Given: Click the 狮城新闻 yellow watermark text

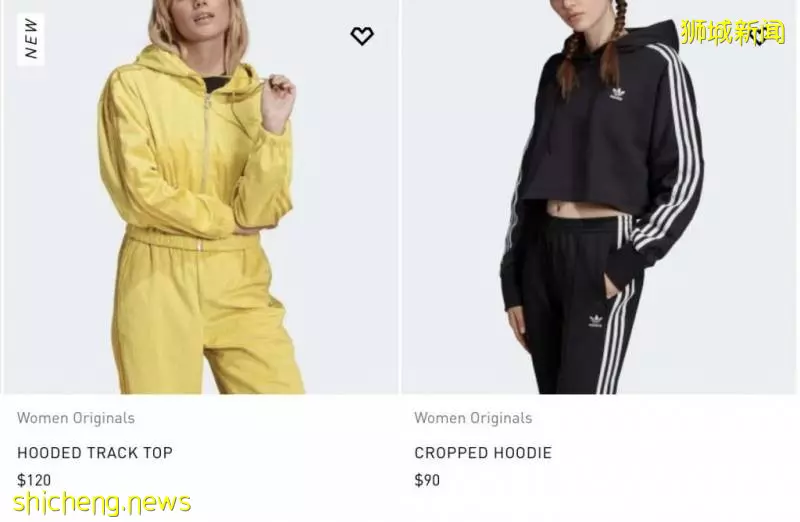Looking at the screenshot, I should click(732, 33).
